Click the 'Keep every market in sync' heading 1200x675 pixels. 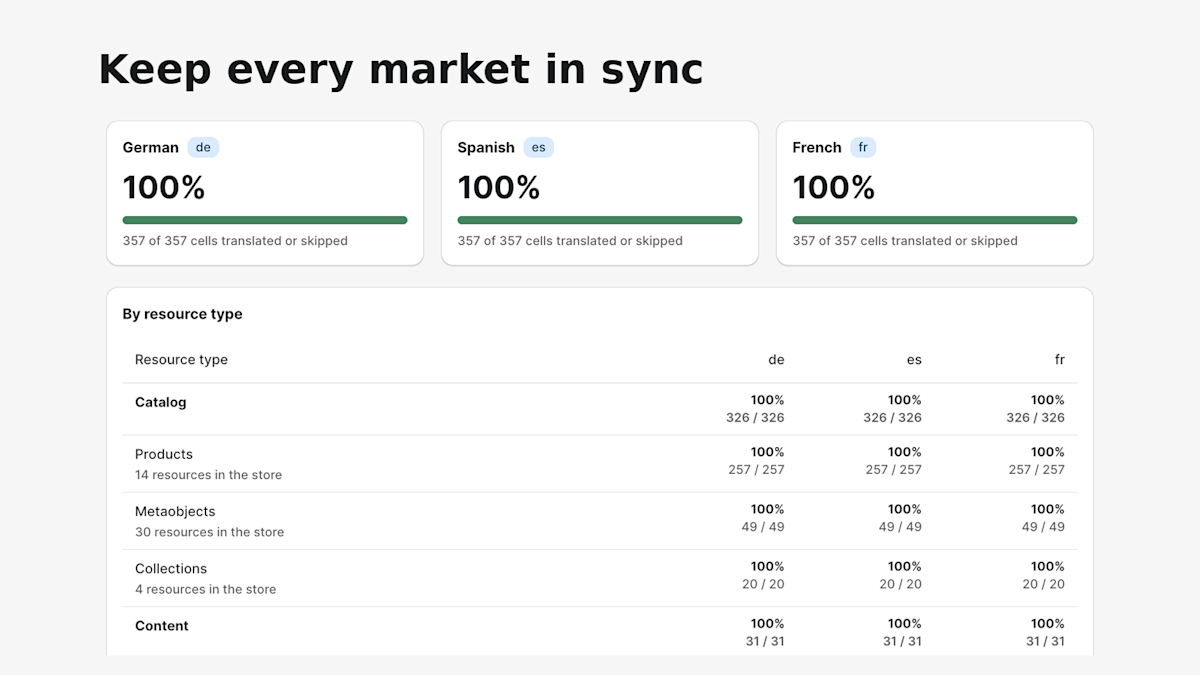401,70
